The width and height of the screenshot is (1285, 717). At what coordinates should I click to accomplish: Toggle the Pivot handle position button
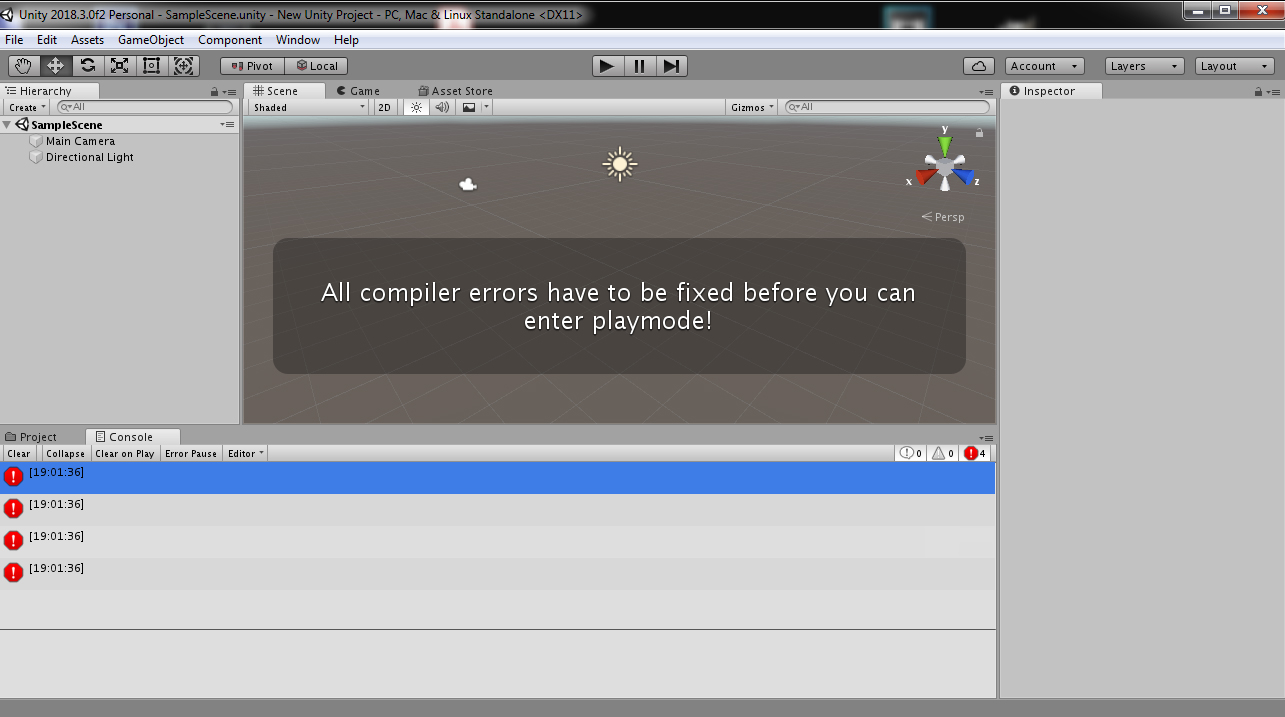[252, 66]
